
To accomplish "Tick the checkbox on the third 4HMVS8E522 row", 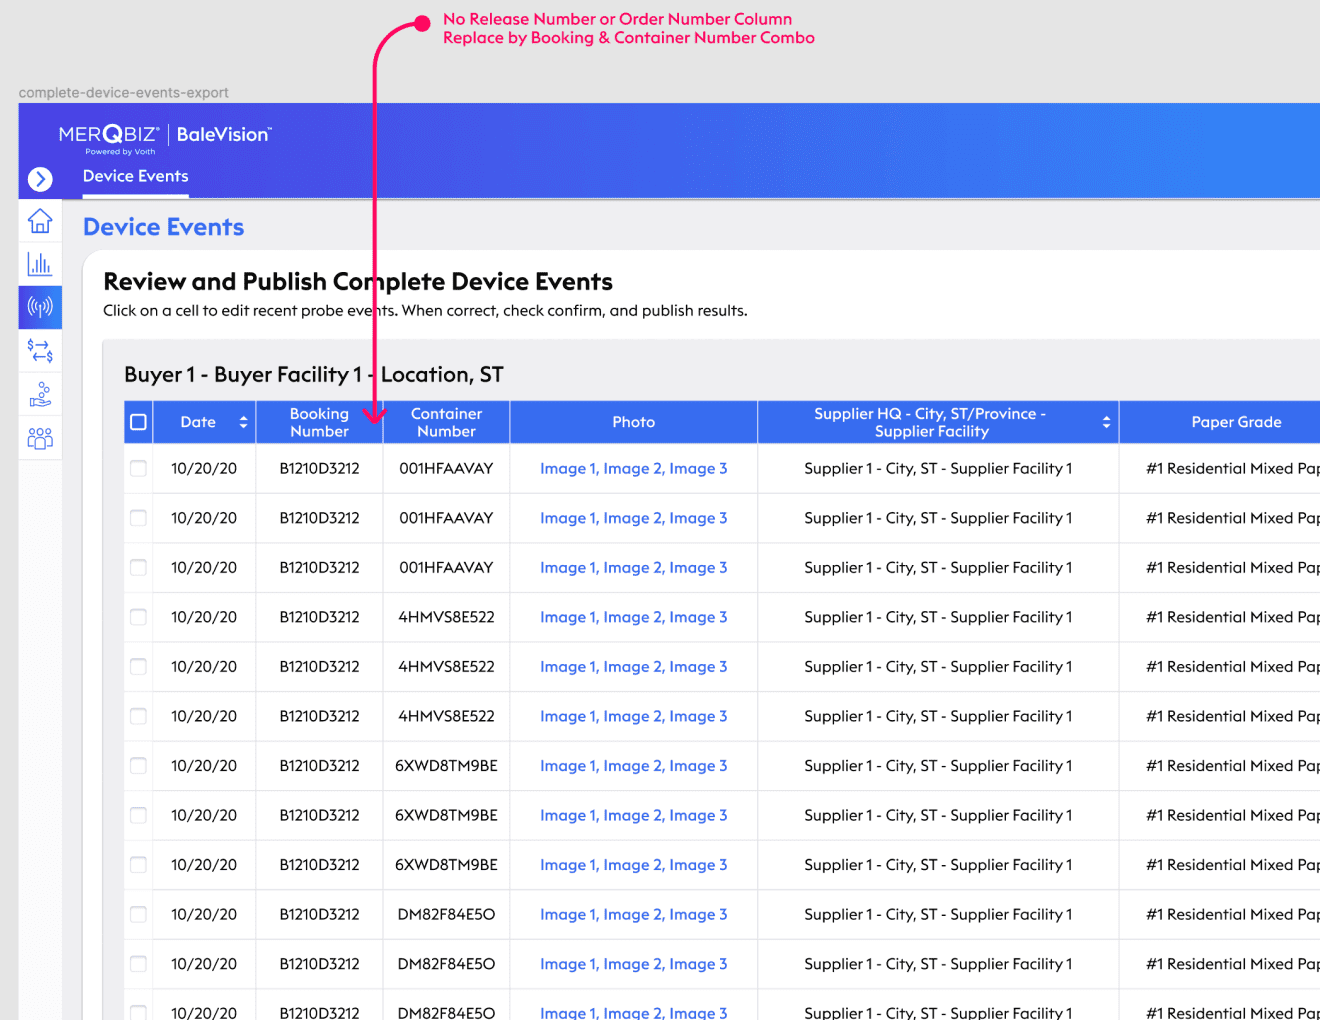I will coord(139,716).
